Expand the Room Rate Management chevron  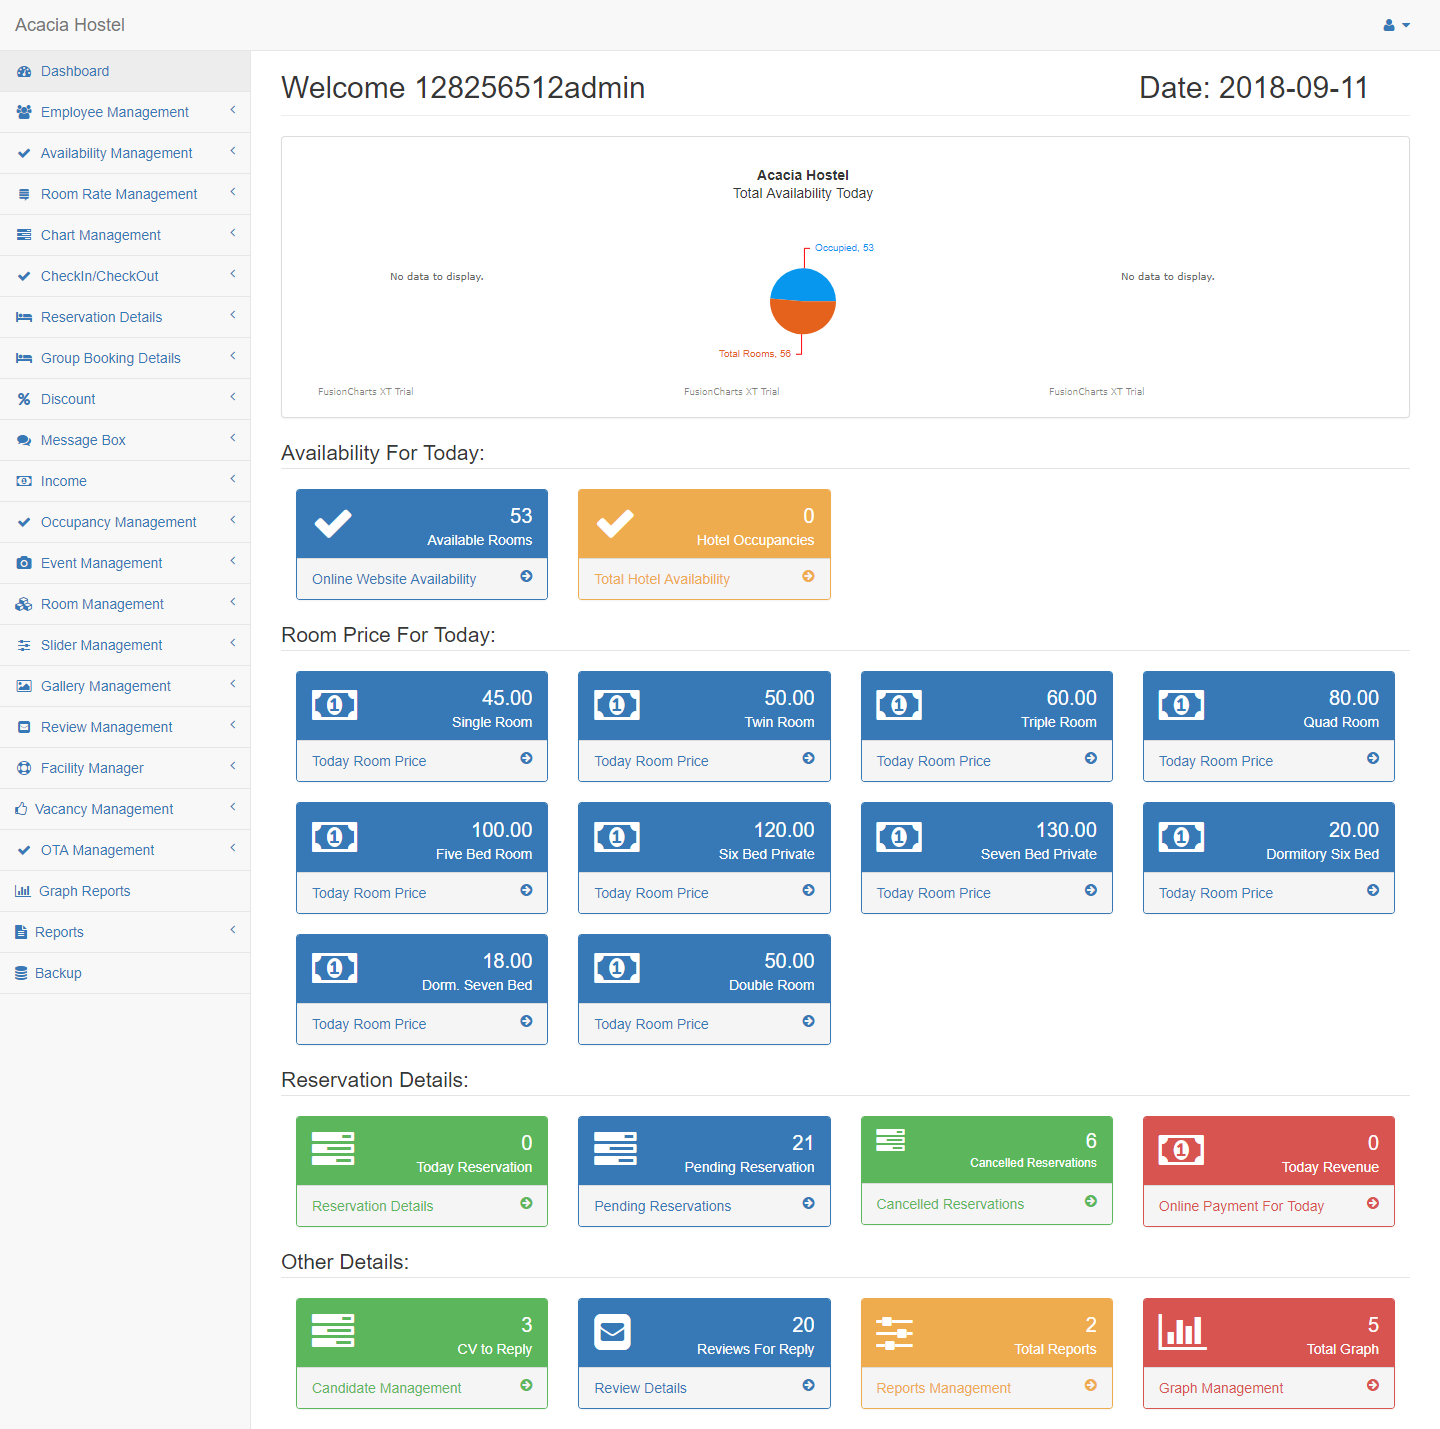pyautogui.click(x=233, y=192)
